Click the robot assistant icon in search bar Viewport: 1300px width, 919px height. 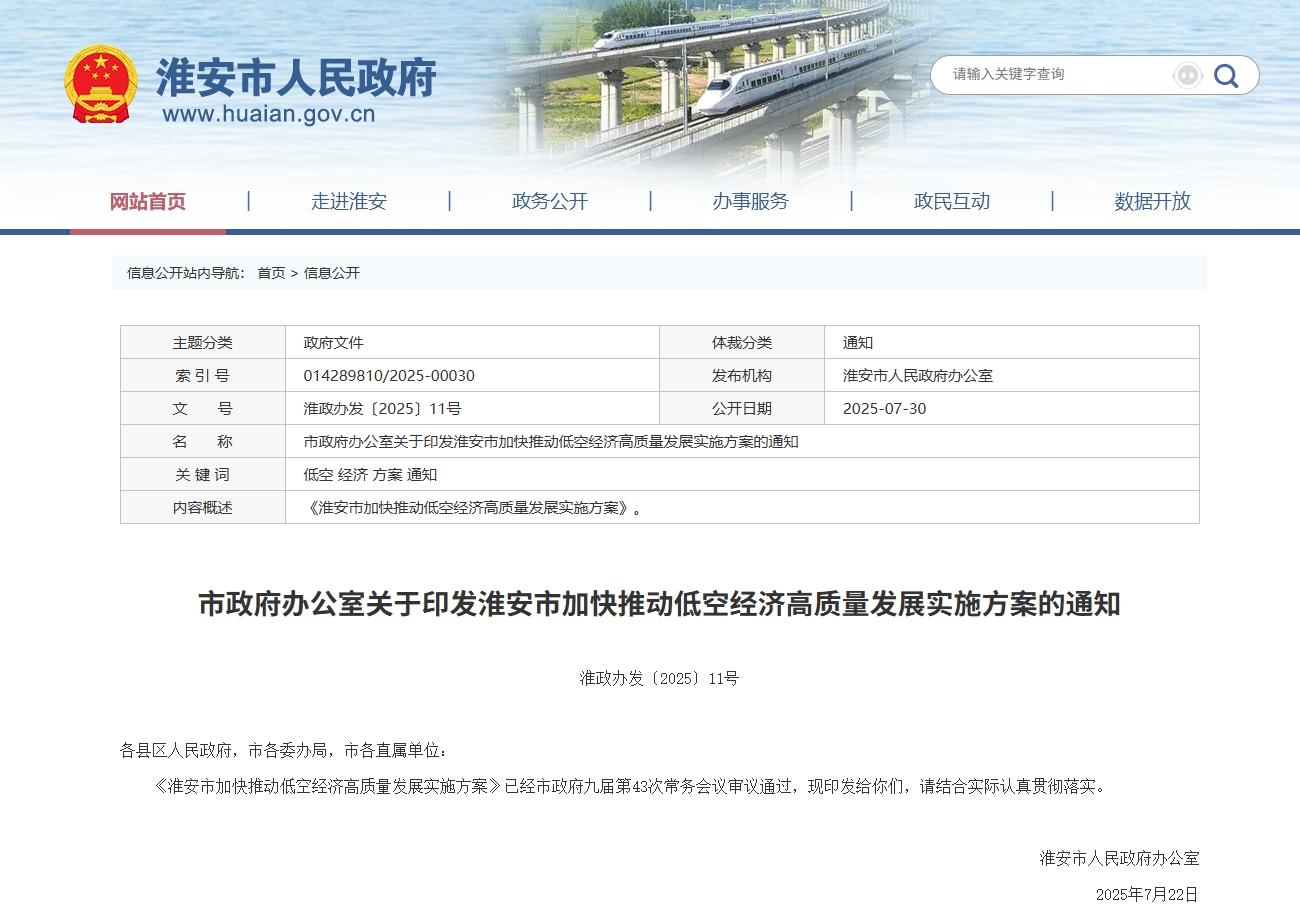1187,75
